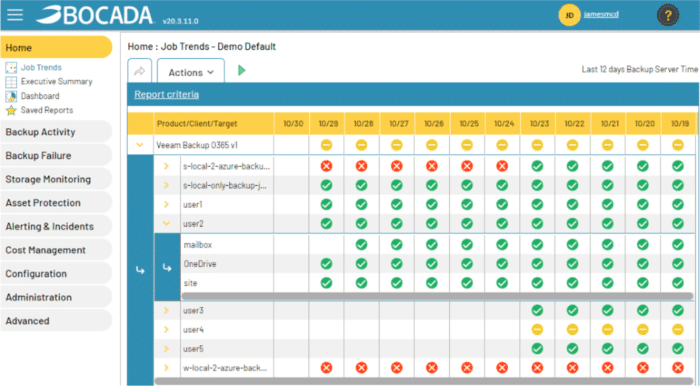700x387 pixels.
Task: Click the help question mark icon
Action: click(667, 16)
